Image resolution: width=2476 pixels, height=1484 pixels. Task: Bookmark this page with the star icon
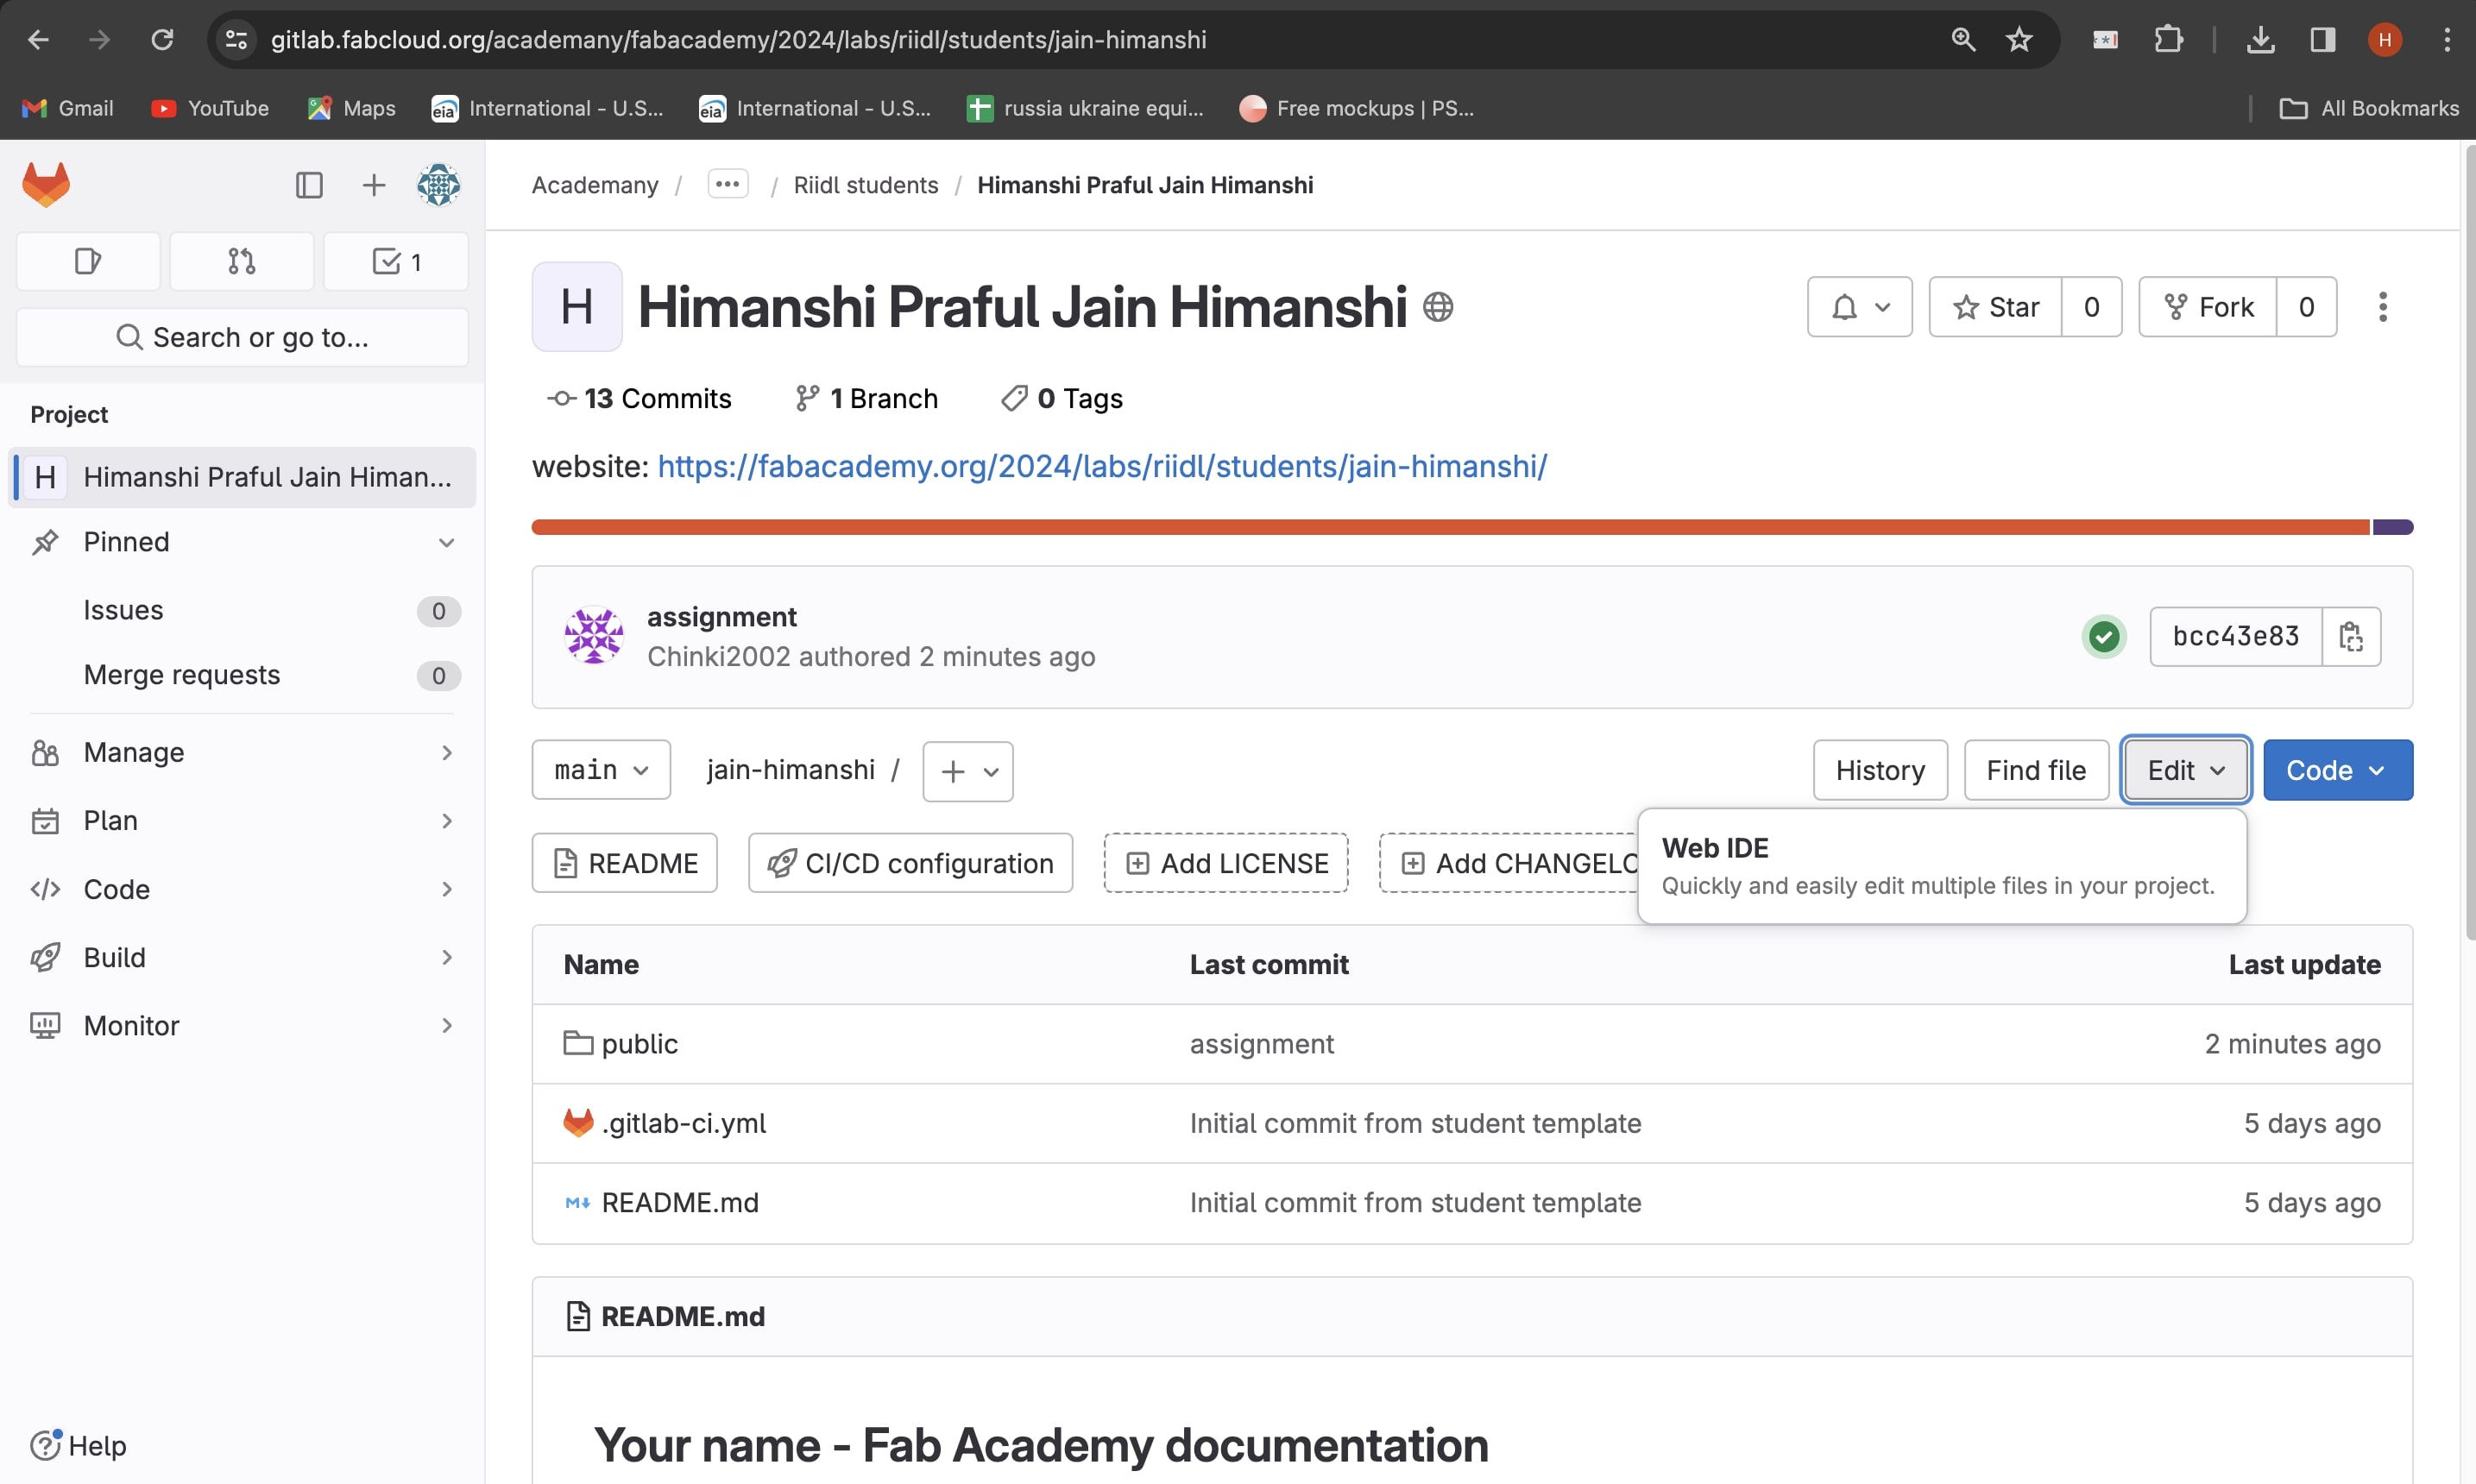[x=2019, y=40]
